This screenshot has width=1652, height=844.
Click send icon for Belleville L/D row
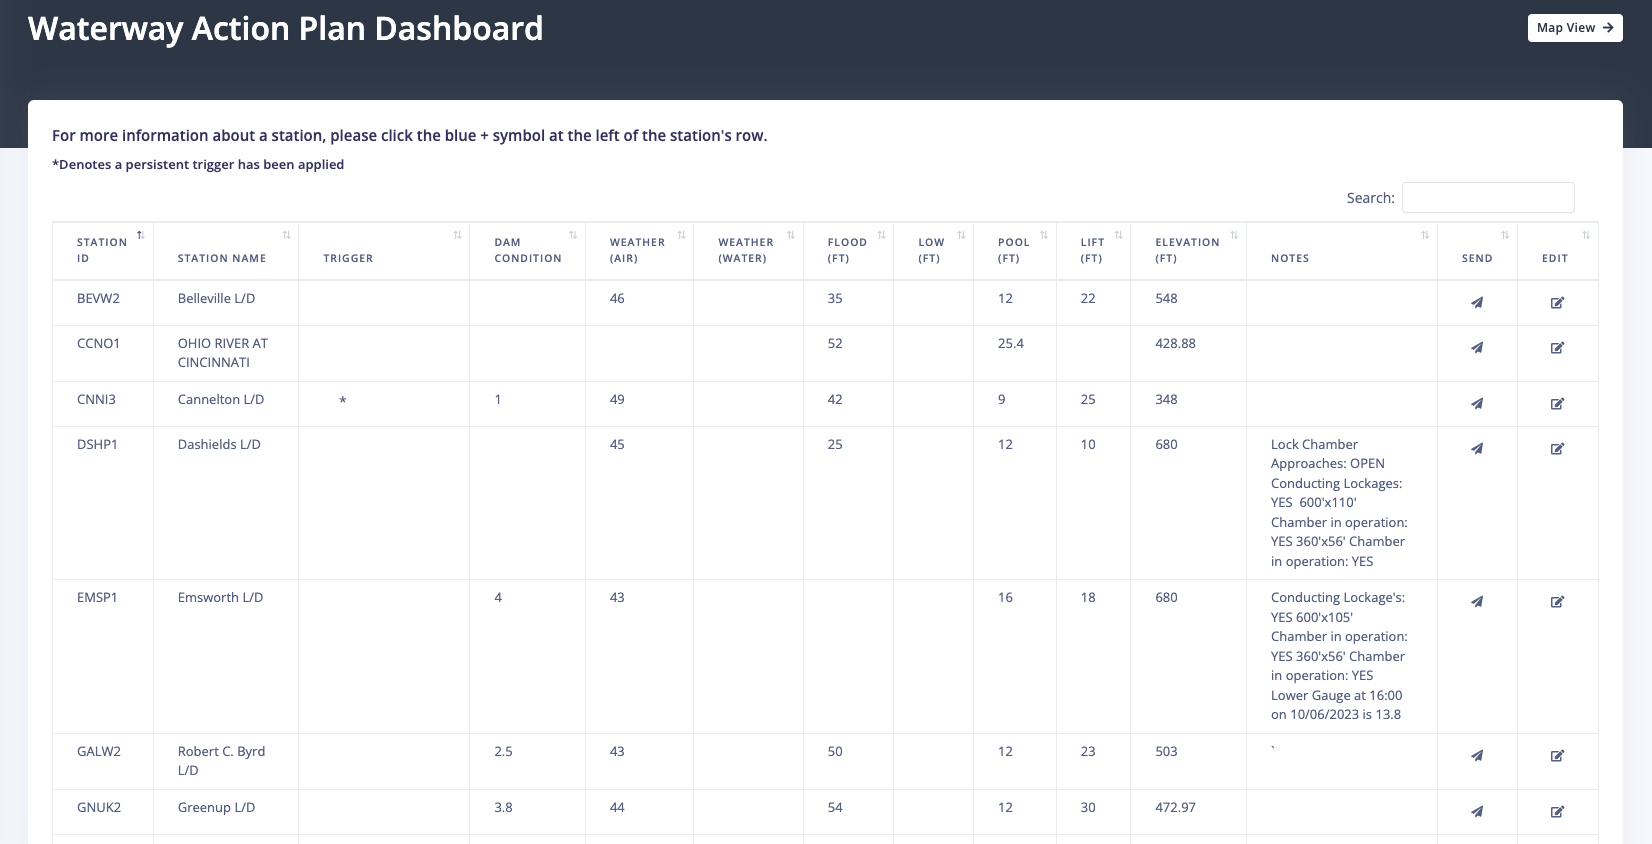coord(1476,303)
